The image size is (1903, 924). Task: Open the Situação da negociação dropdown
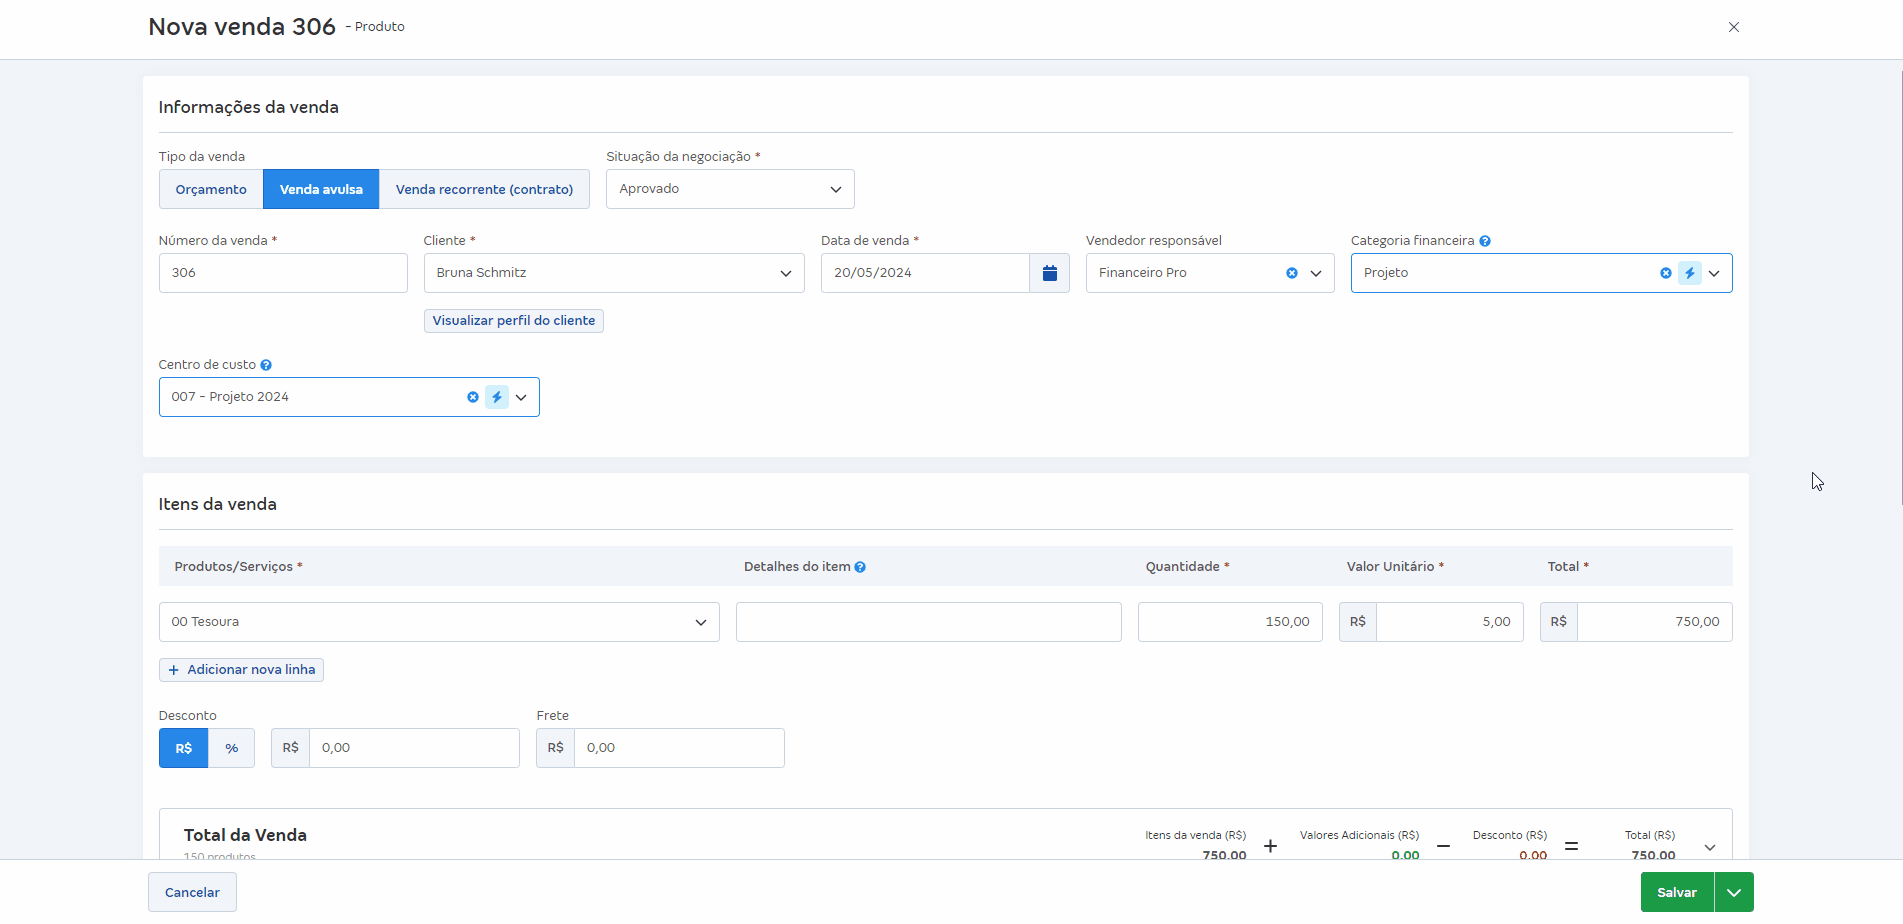(730, 189)
